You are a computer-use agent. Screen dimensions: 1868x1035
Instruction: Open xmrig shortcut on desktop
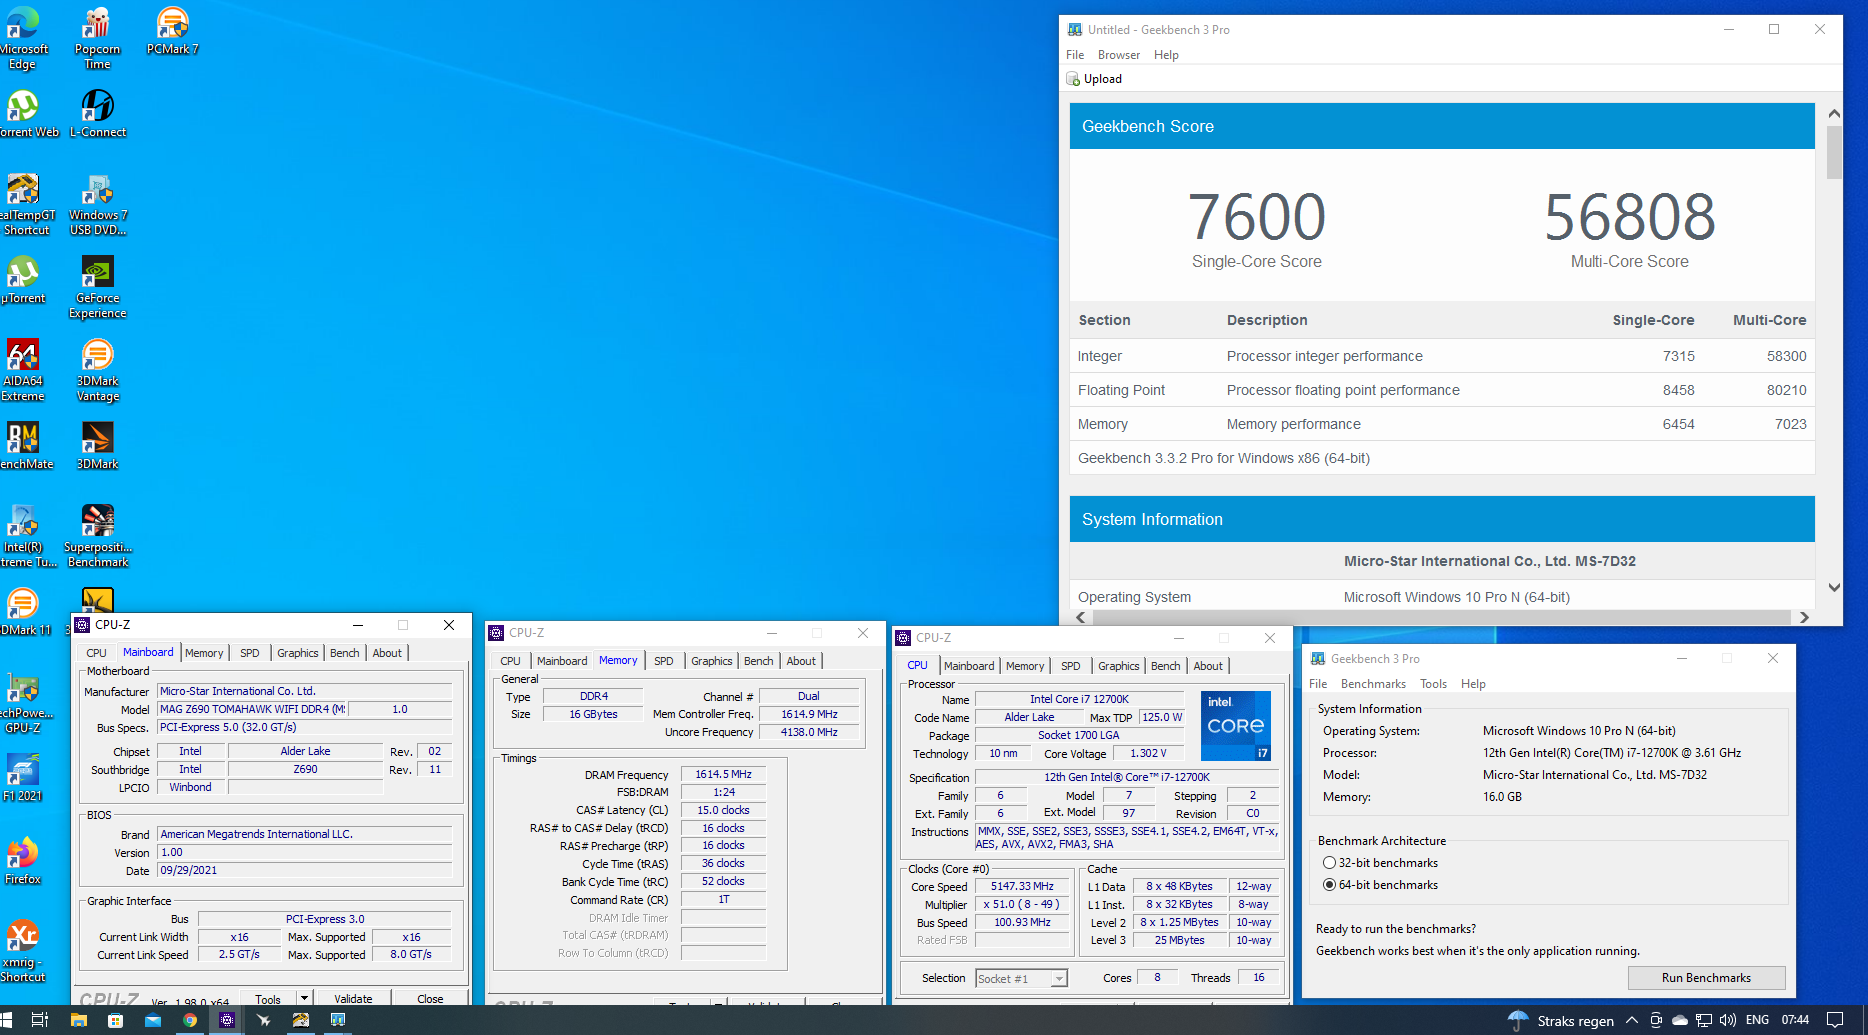pos(22,951)
